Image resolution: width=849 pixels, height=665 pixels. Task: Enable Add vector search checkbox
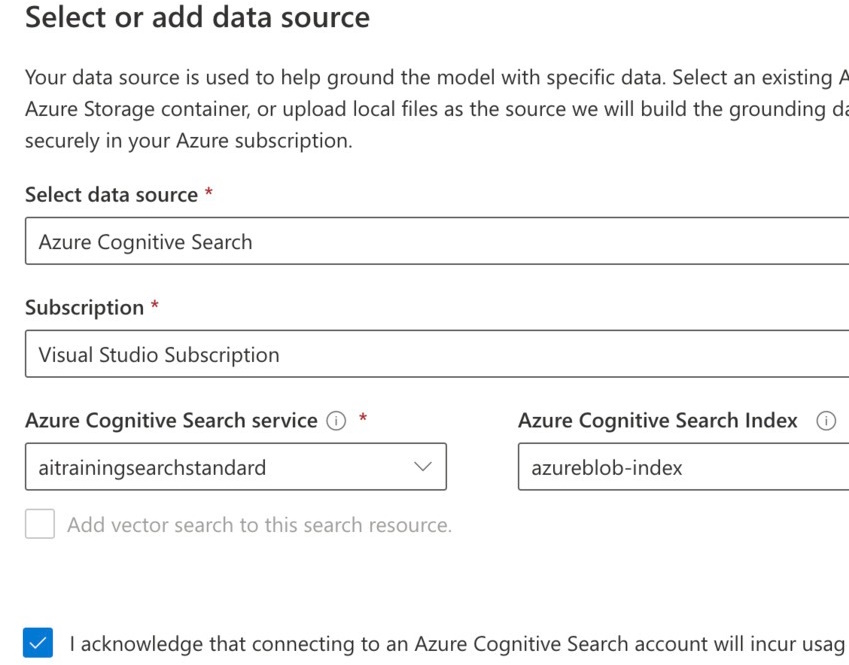(x=40, y=524)
